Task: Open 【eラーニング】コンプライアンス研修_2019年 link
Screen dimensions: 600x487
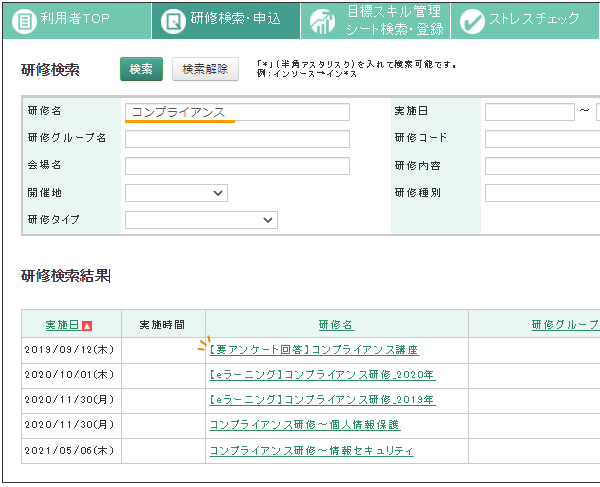Action: 323,400
